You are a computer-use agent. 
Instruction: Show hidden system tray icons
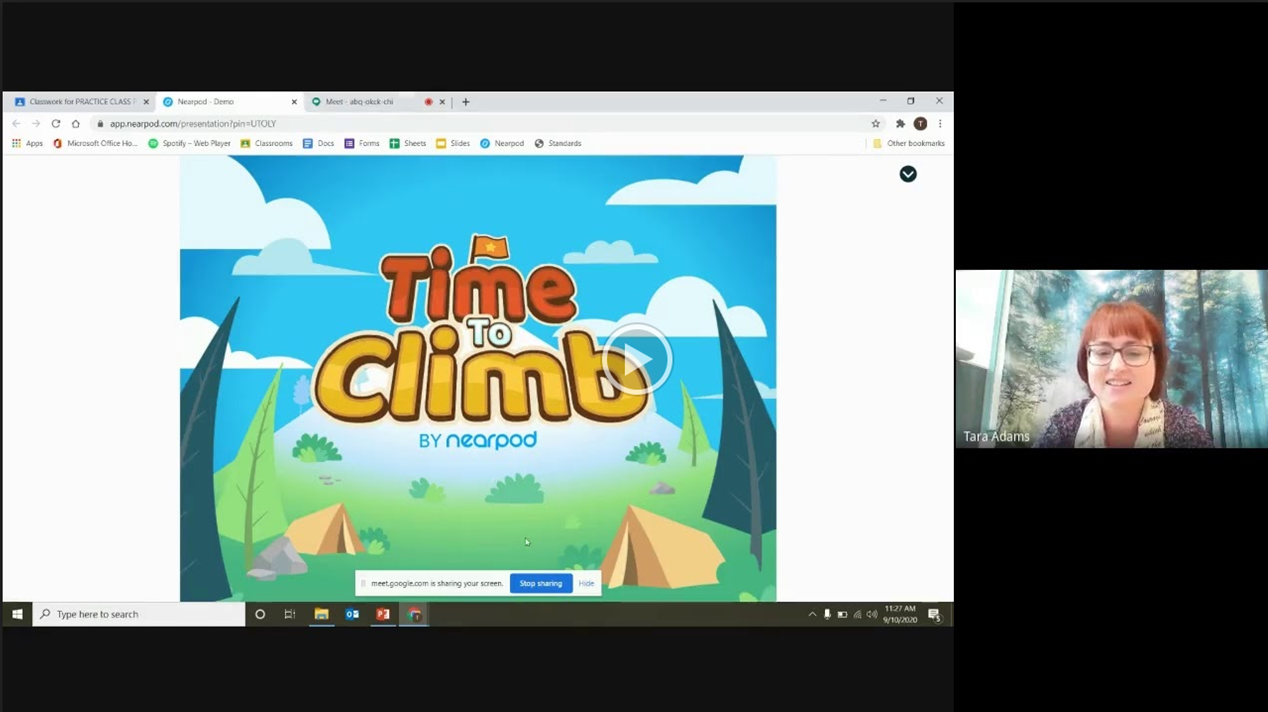(x=812, y=614)
